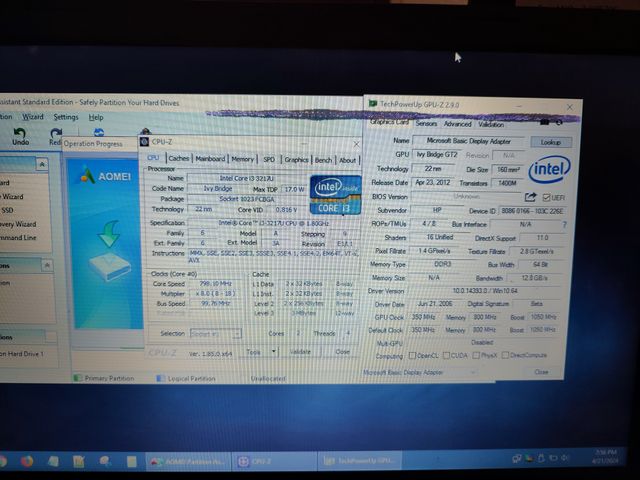Open the GPU-Z adapter selection dropdown
Screen dimensions: 640x480
pos(419,372)
